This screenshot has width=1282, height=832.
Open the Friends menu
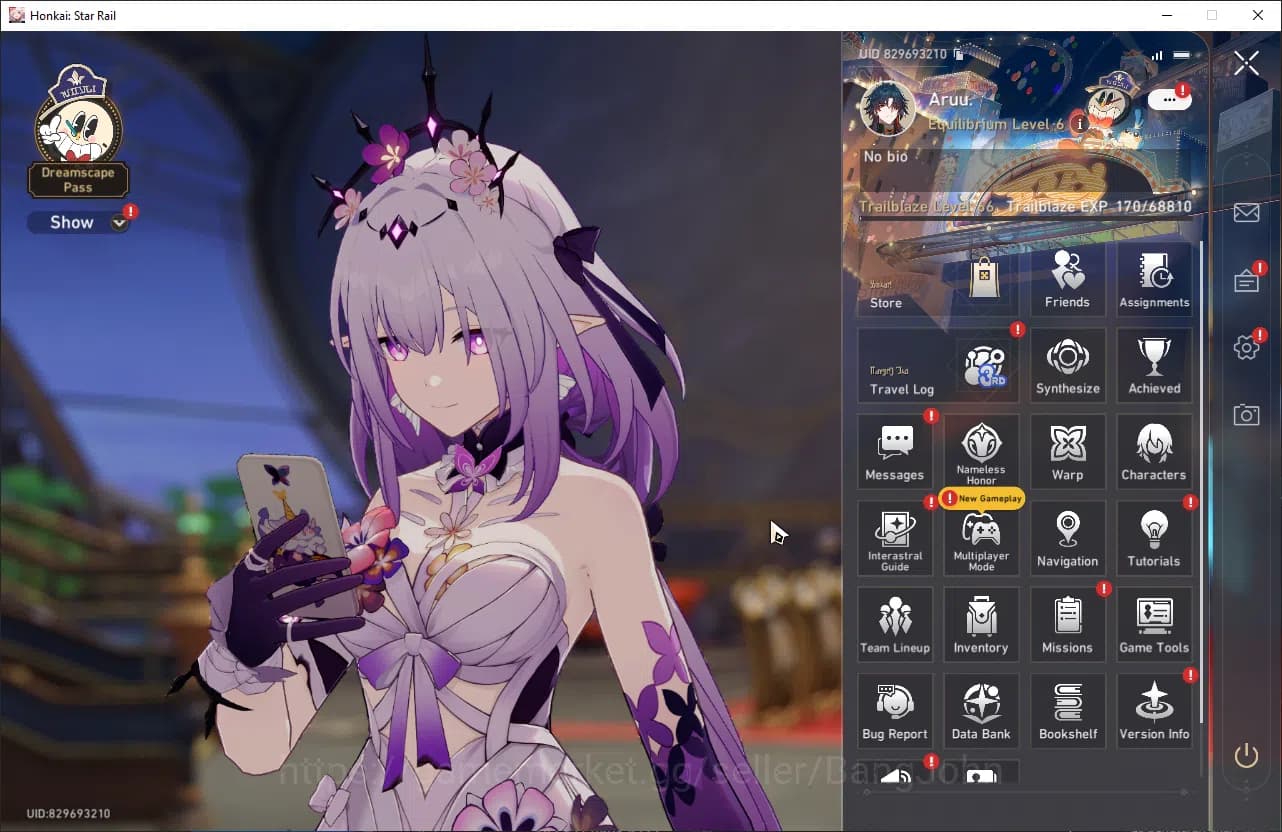(1067, 279)
